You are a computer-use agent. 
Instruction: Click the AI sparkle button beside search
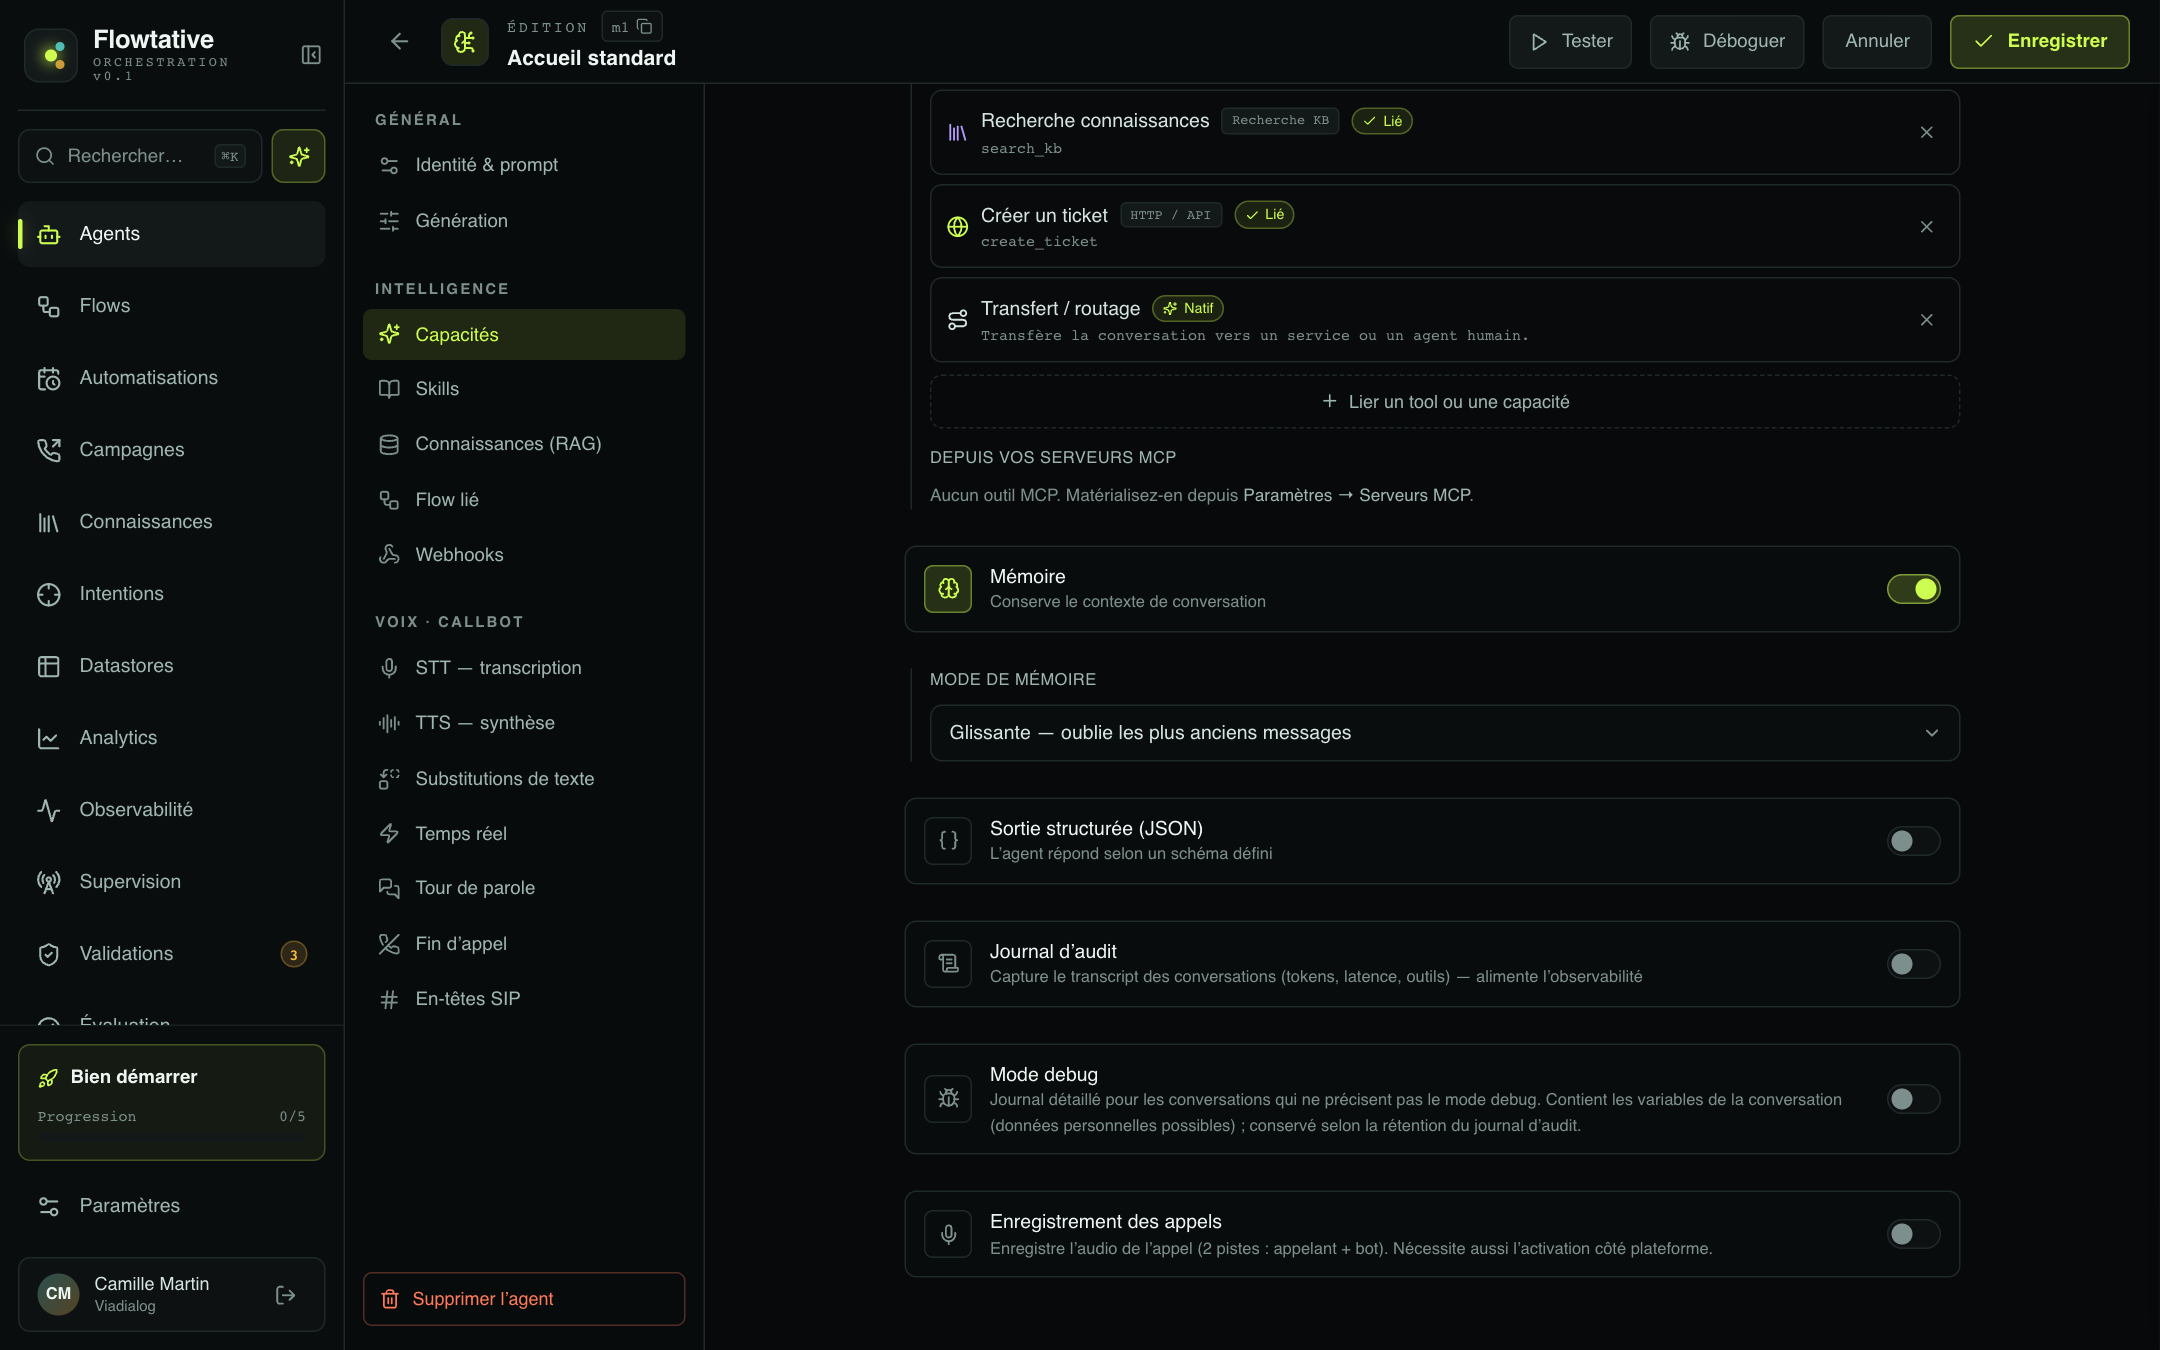pyautogui.click(x=298, y=156)
